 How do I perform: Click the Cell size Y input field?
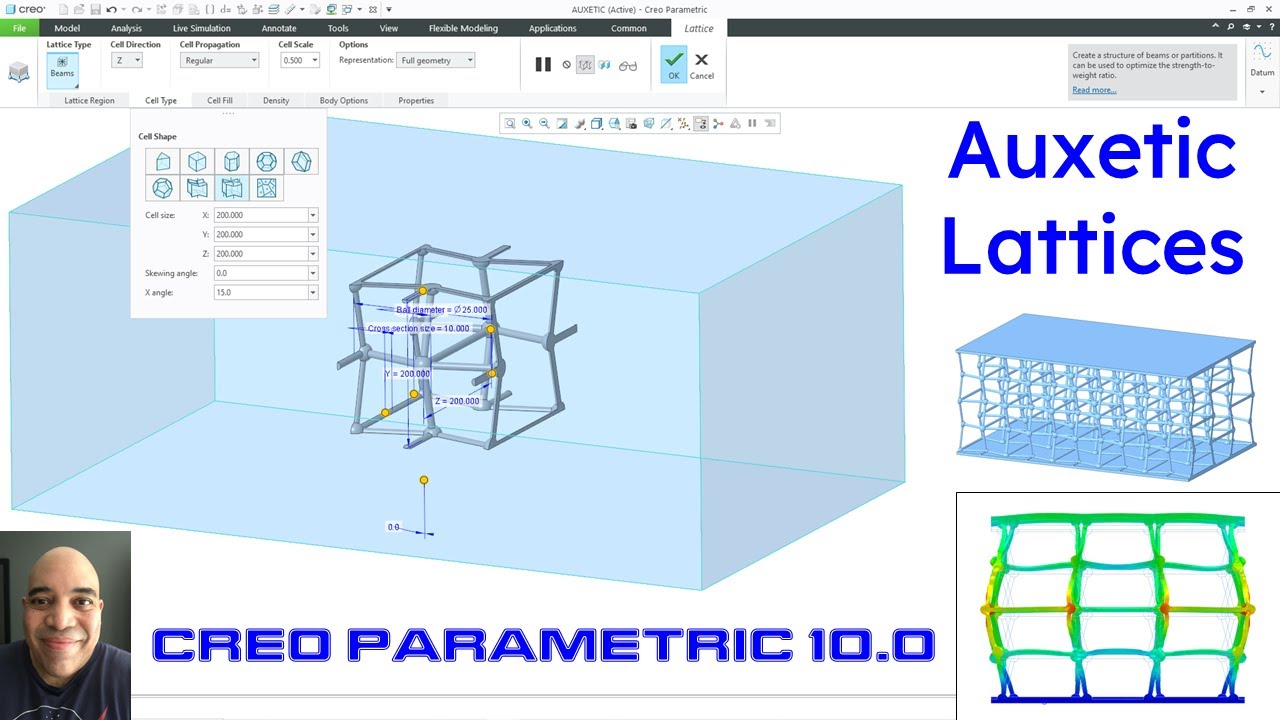[x=260, y=234]
